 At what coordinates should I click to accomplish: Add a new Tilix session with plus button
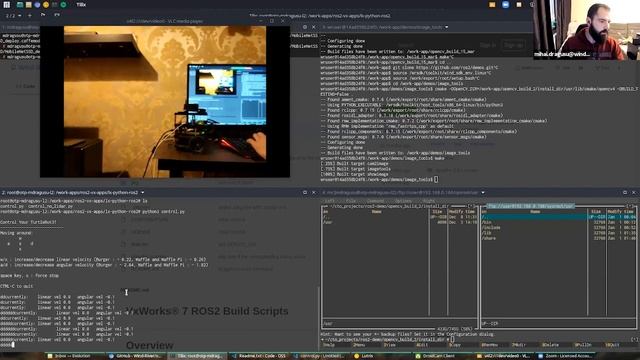pos(29,16)
